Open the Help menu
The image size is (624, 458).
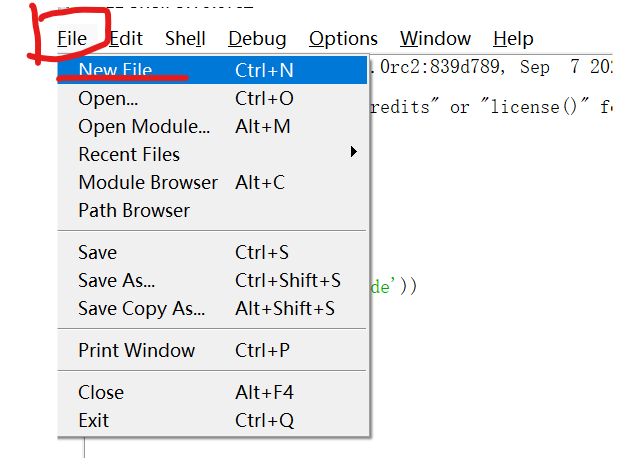coord(513,39)
